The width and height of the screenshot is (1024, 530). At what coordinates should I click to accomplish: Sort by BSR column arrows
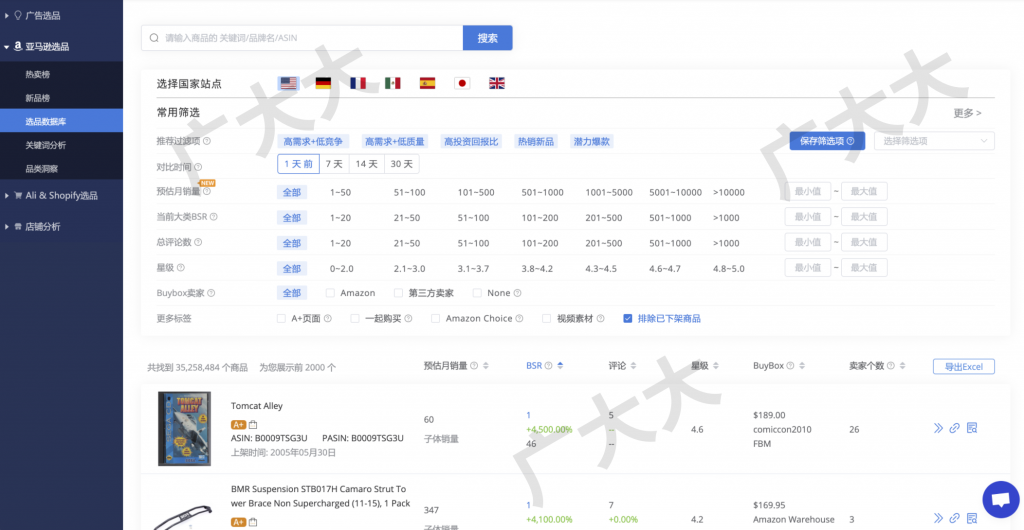(x=560, y=366)
